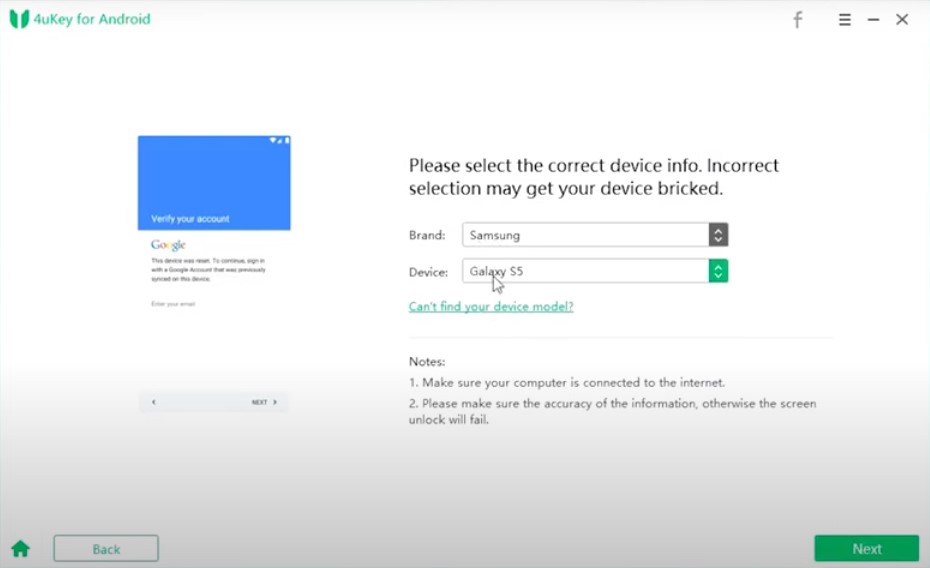Click the 4uKey for Android logo

tap(80, 19)
